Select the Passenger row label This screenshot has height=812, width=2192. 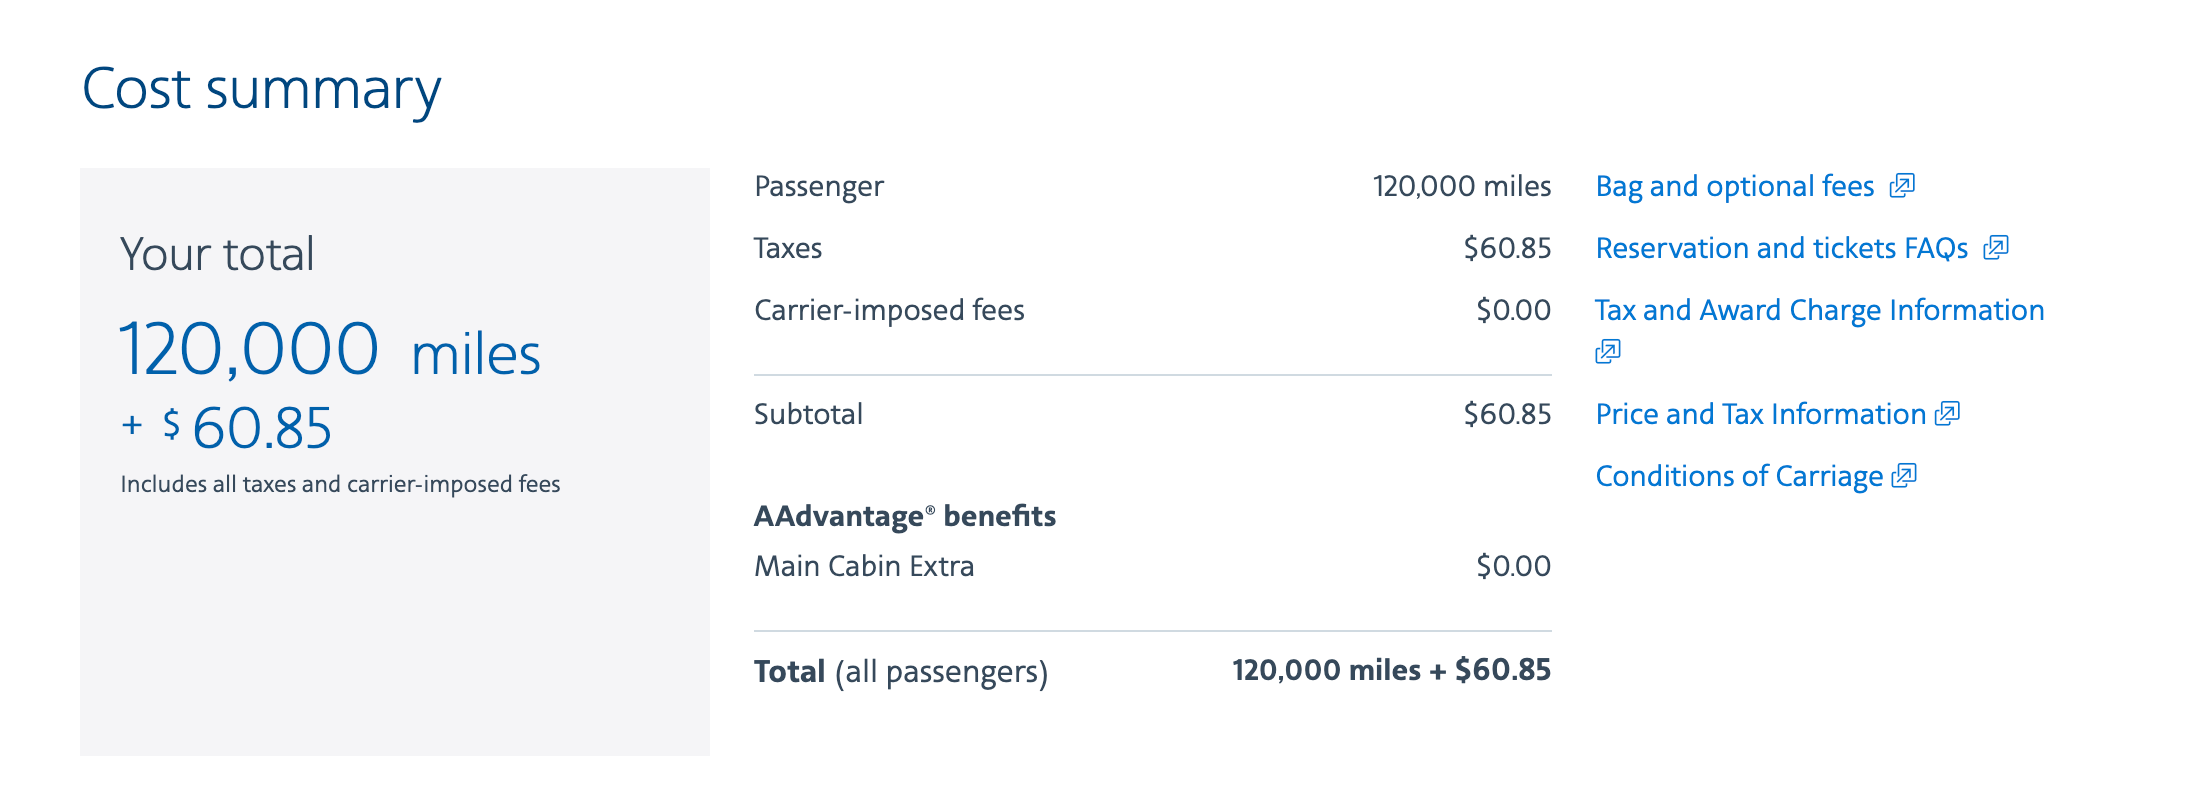click(819, 187)
